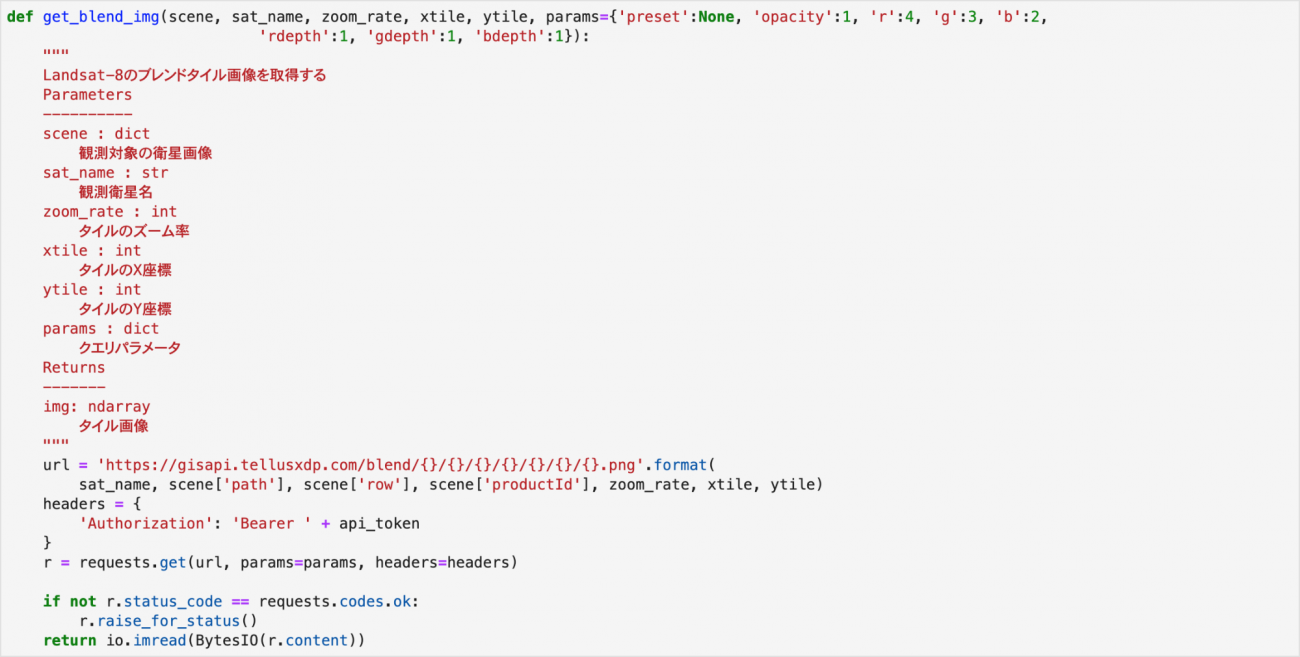The width and height of the screenshot is (1300, 657).
Task: Click 'zoom_rate : int' docstring entry
Action: coord(110,212)
